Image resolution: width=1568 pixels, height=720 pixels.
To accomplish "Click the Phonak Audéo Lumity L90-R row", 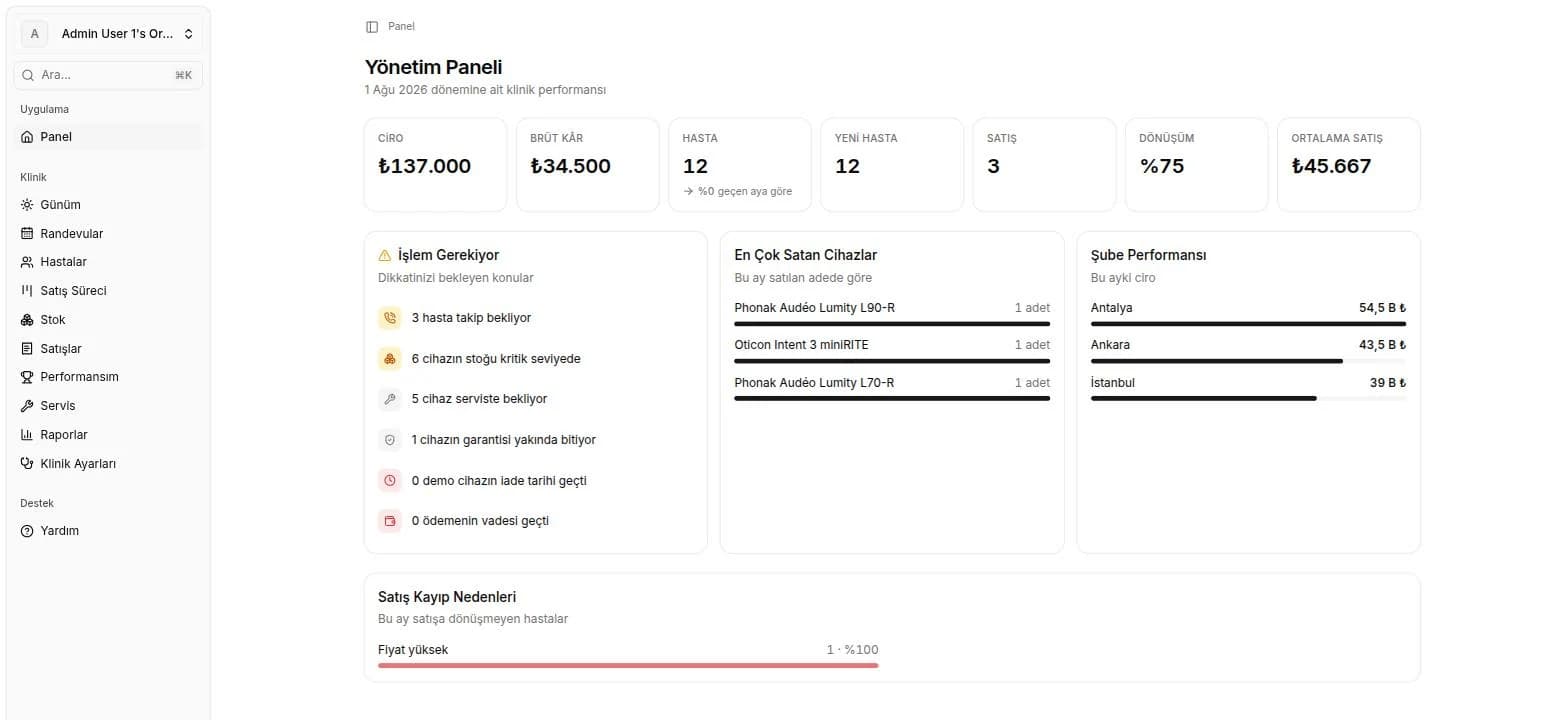I will click(x=892, y=313).
